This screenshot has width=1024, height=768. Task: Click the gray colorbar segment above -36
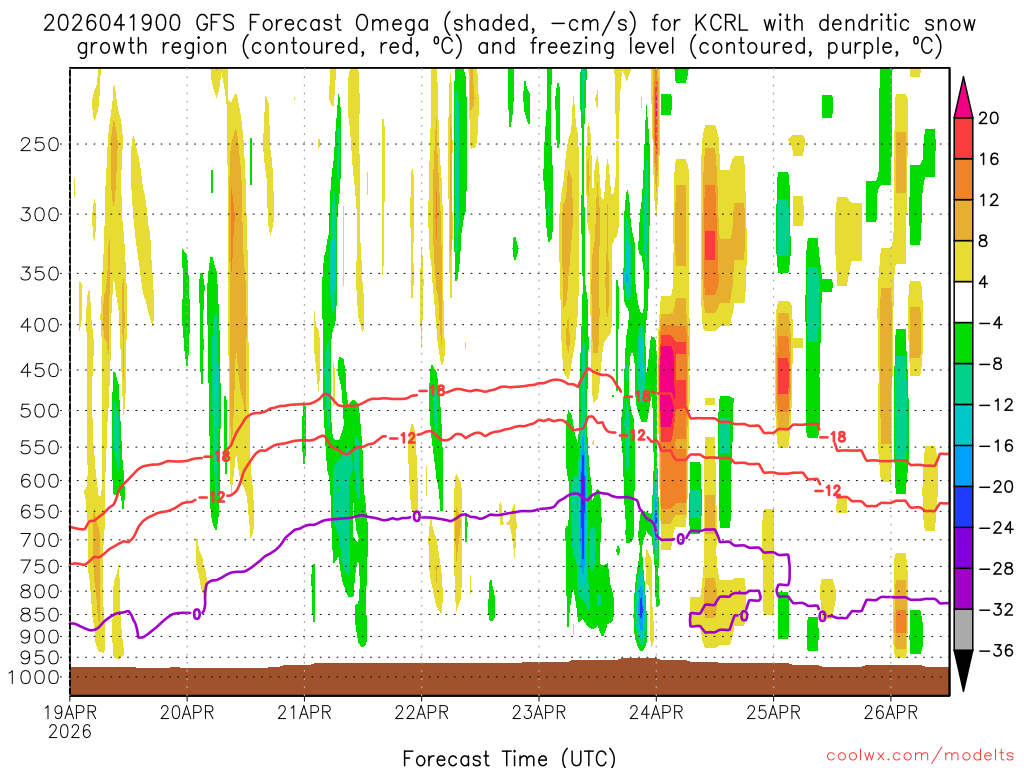pos(963,630)
